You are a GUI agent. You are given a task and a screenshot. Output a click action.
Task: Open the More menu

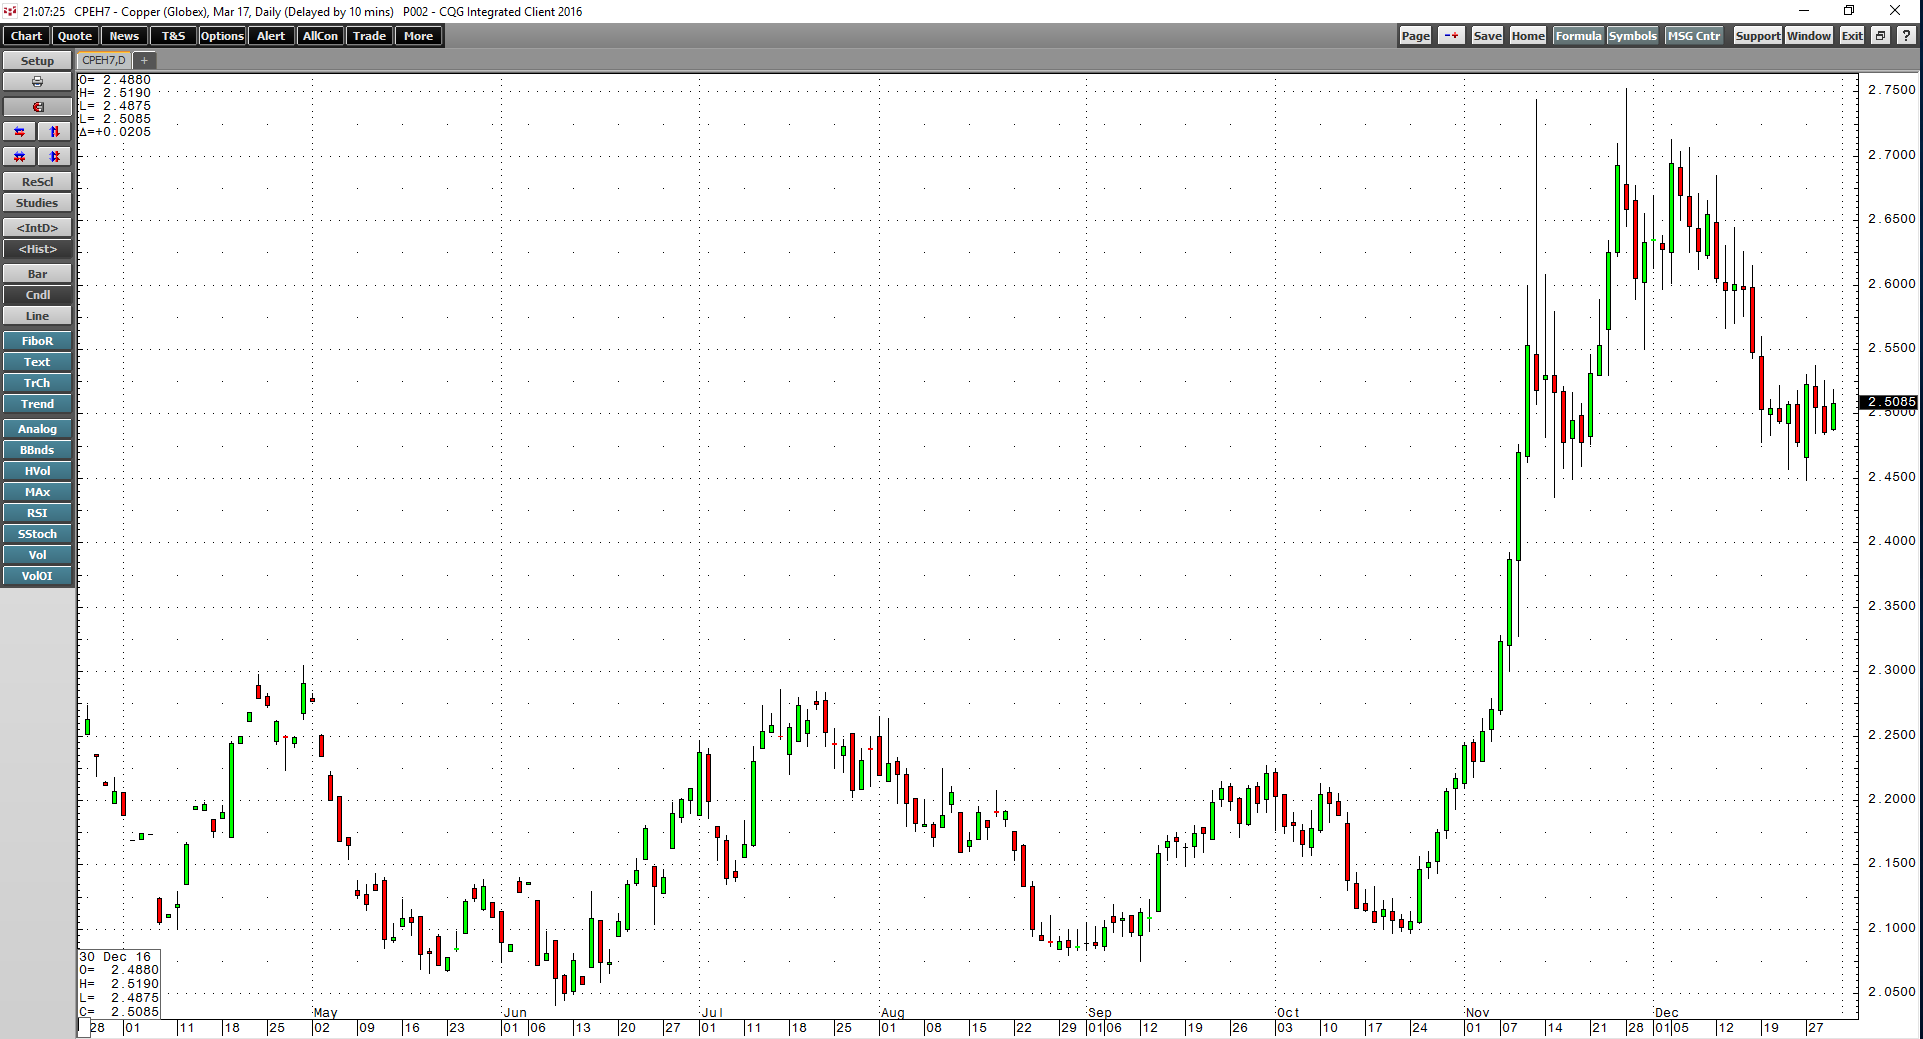click(418, 36)
